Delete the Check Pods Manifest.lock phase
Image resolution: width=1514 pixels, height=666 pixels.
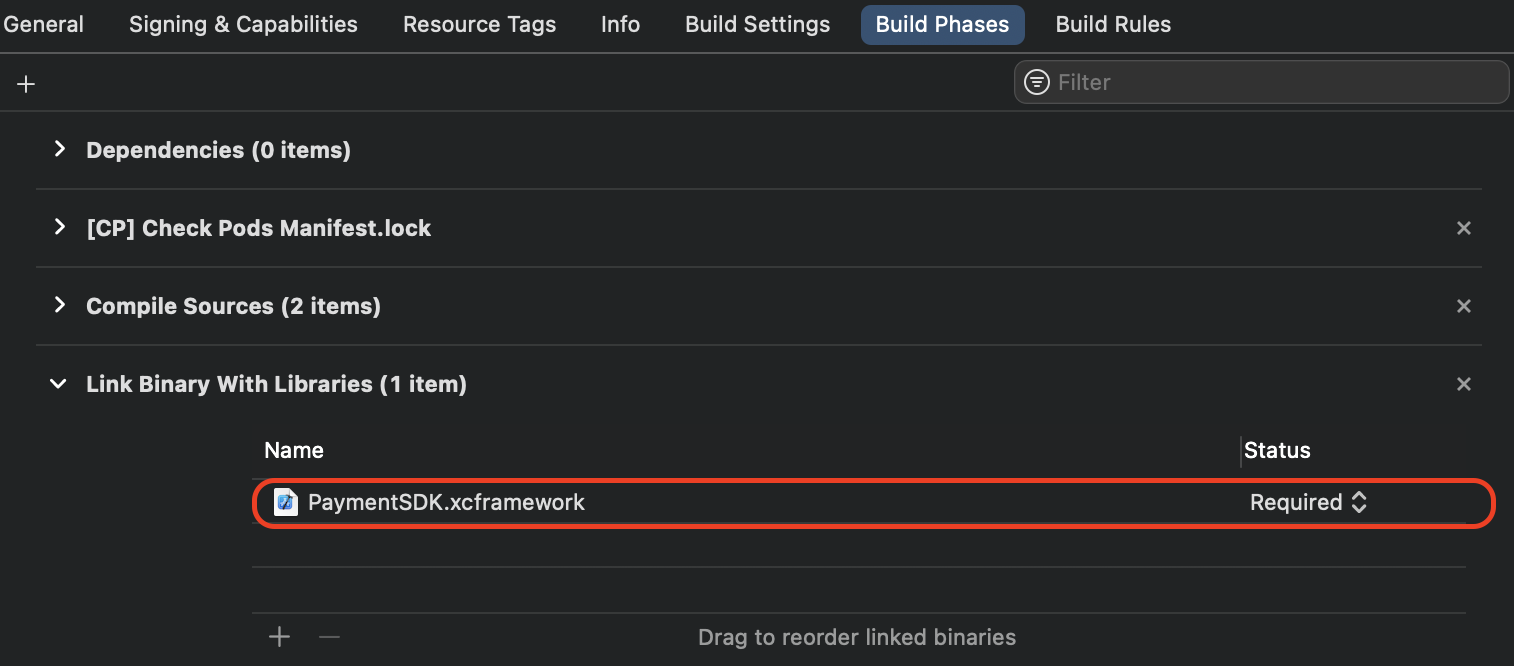(x=1463, y=228)
